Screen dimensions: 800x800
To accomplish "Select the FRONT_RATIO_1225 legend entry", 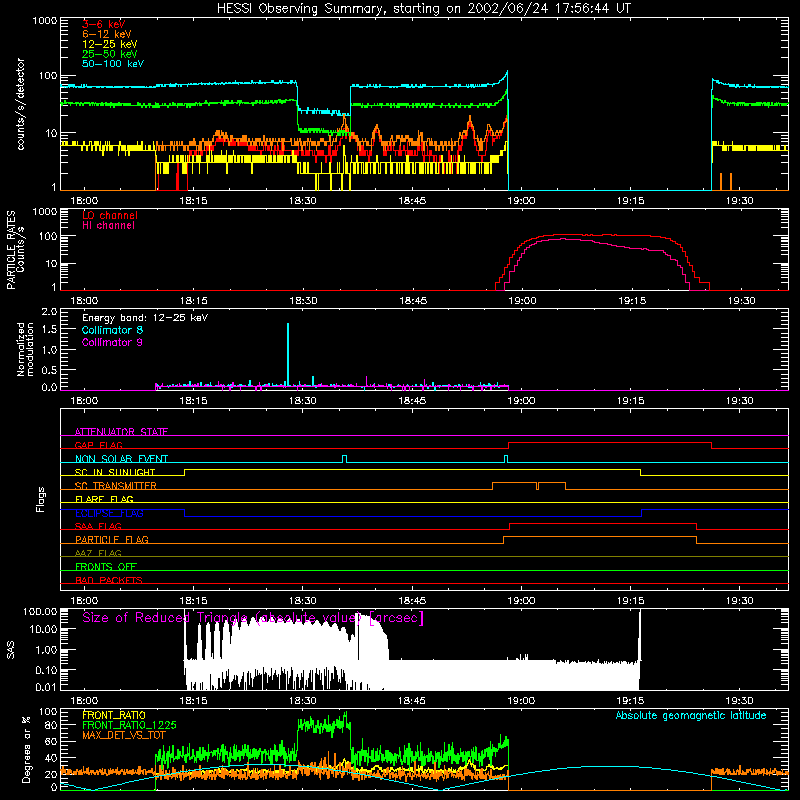I will click(x=129, y=725).
